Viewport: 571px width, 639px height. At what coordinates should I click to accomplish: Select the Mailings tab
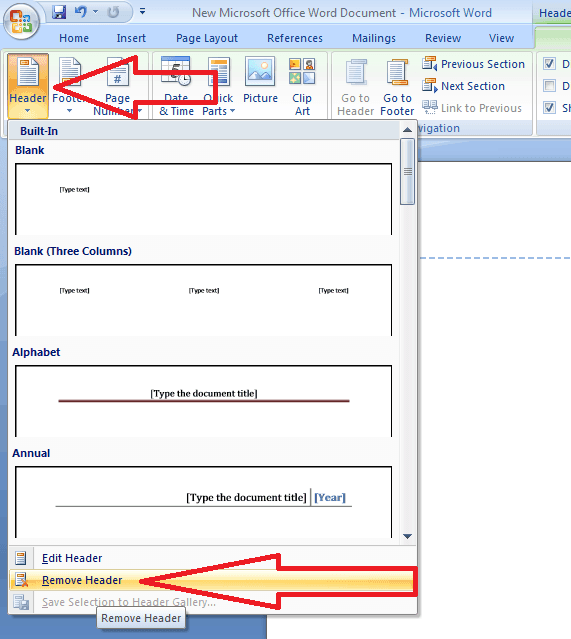(374, 38)
